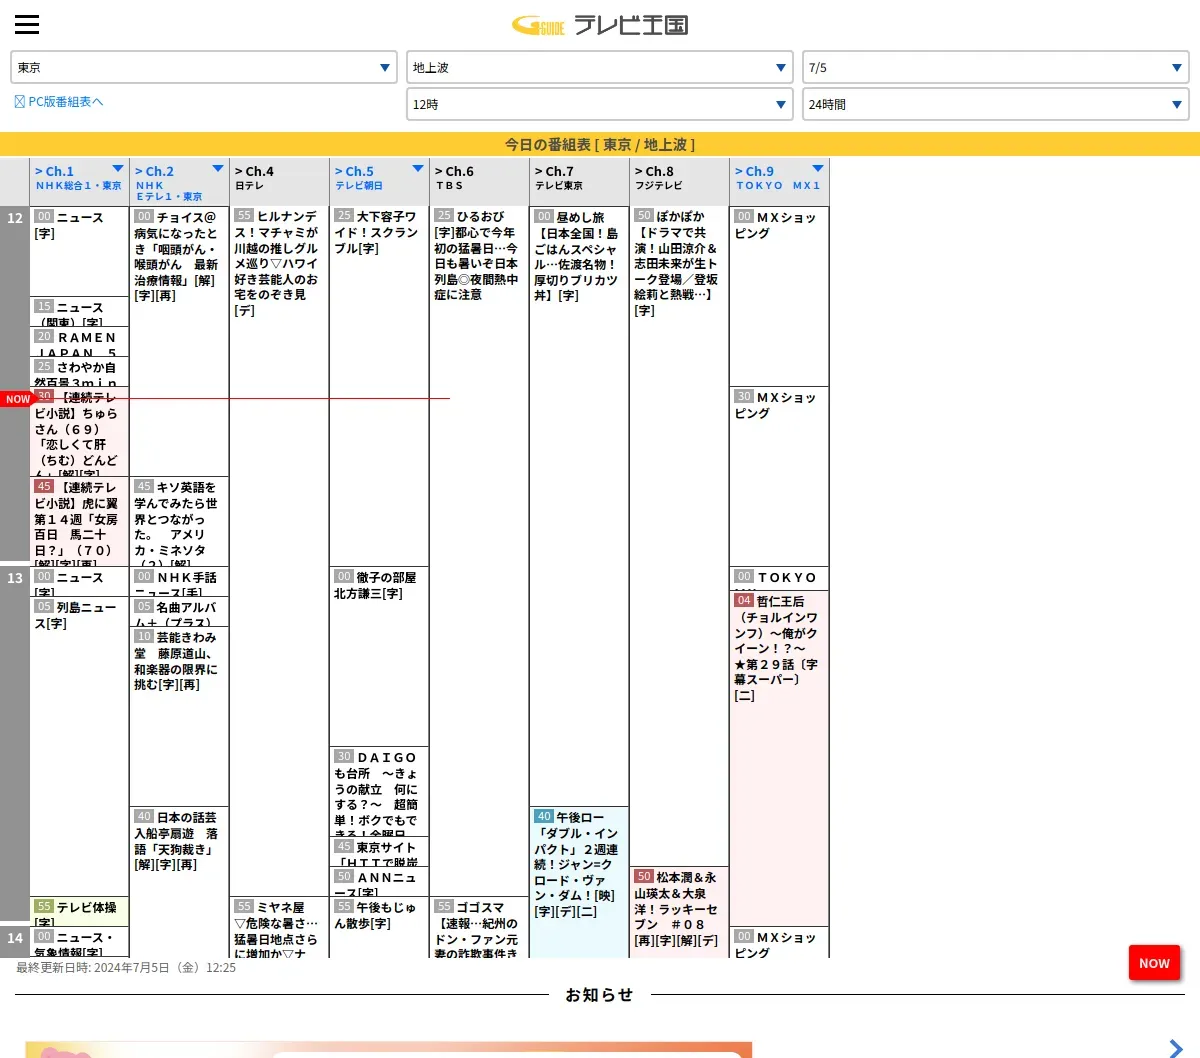
Task: Open 日本の話芸 入船亭扇遊 program
Action: (179, 882)
